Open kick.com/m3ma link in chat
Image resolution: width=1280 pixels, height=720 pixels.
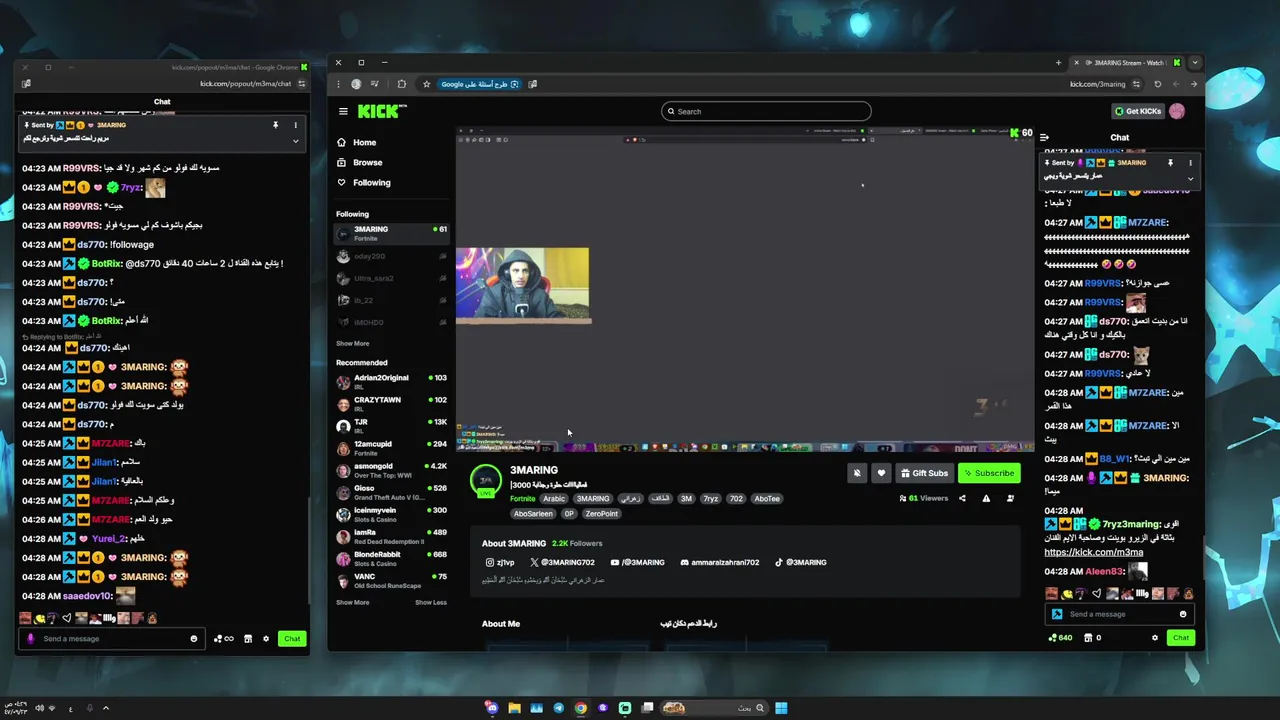click(x=1093, y=552)
